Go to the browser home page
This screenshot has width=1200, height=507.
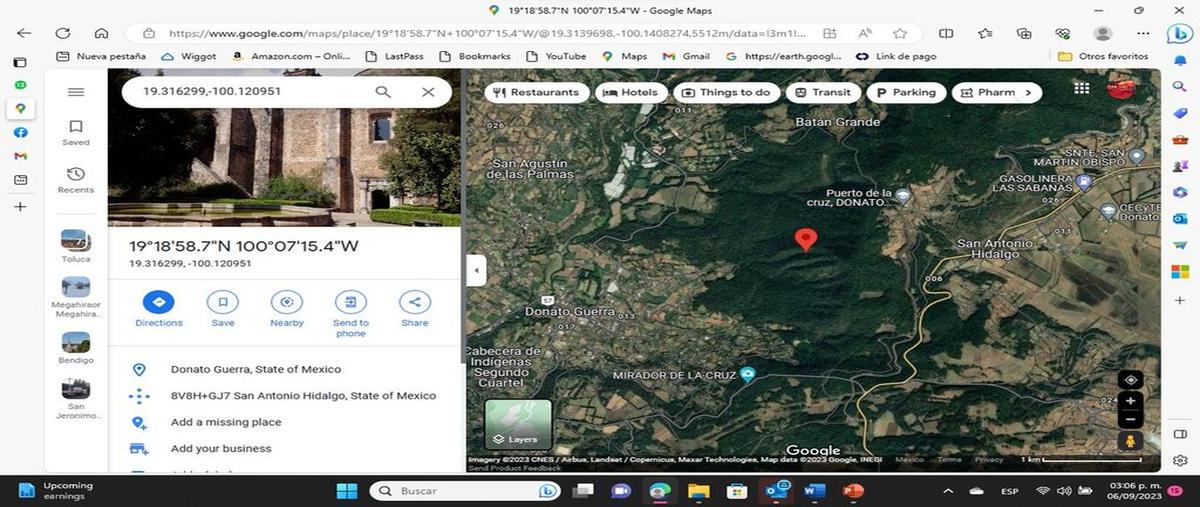(x=101, y=33)
